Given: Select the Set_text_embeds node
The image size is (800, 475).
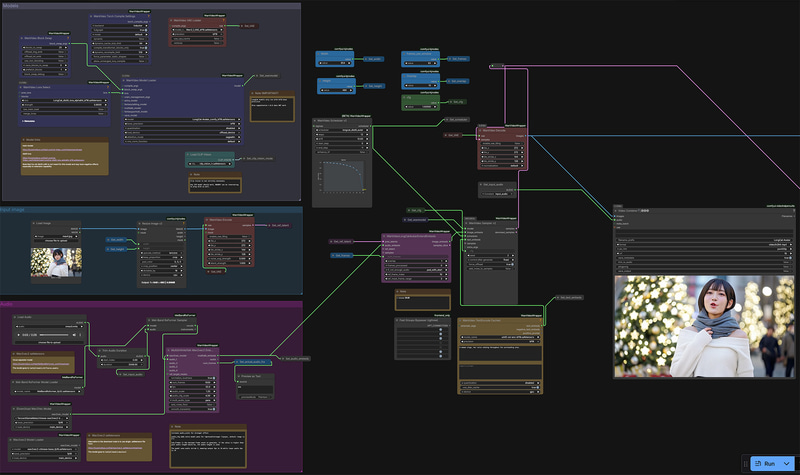Looking at the screenshot, I should click(x=569, y=297).
